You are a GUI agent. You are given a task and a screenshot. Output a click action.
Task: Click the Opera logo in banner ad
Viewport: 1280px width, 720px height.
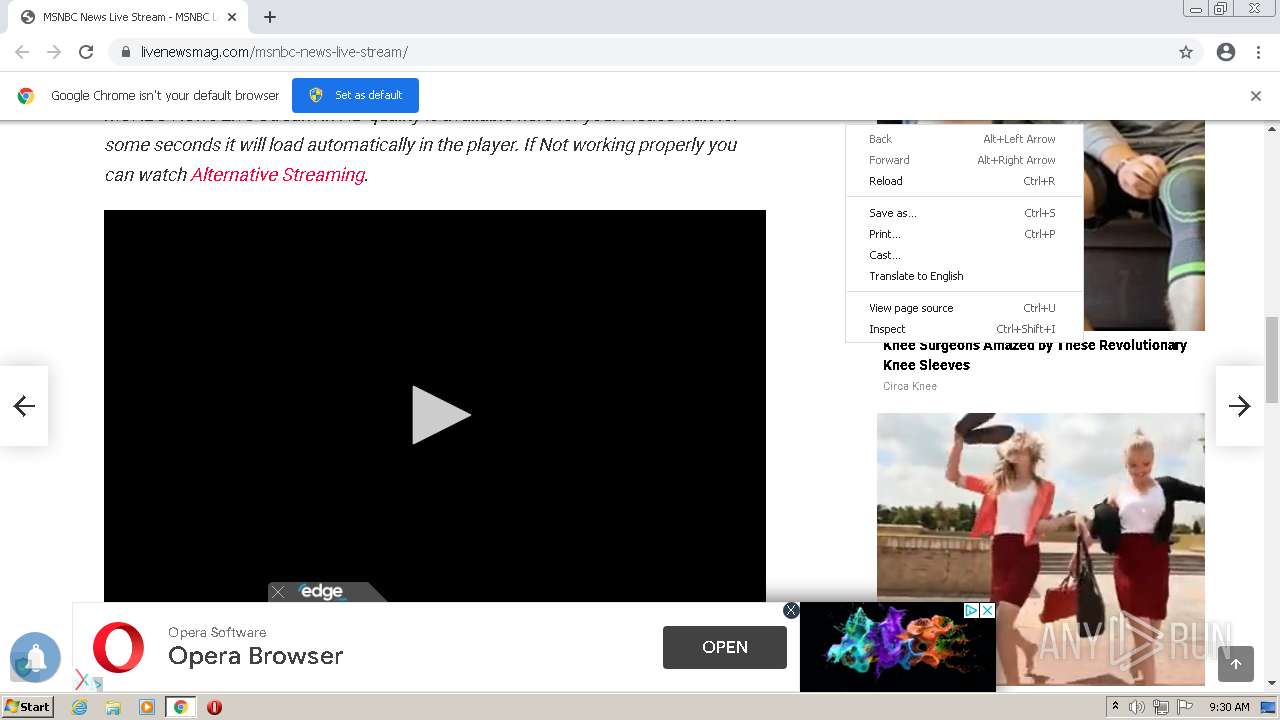coord(118,647)
